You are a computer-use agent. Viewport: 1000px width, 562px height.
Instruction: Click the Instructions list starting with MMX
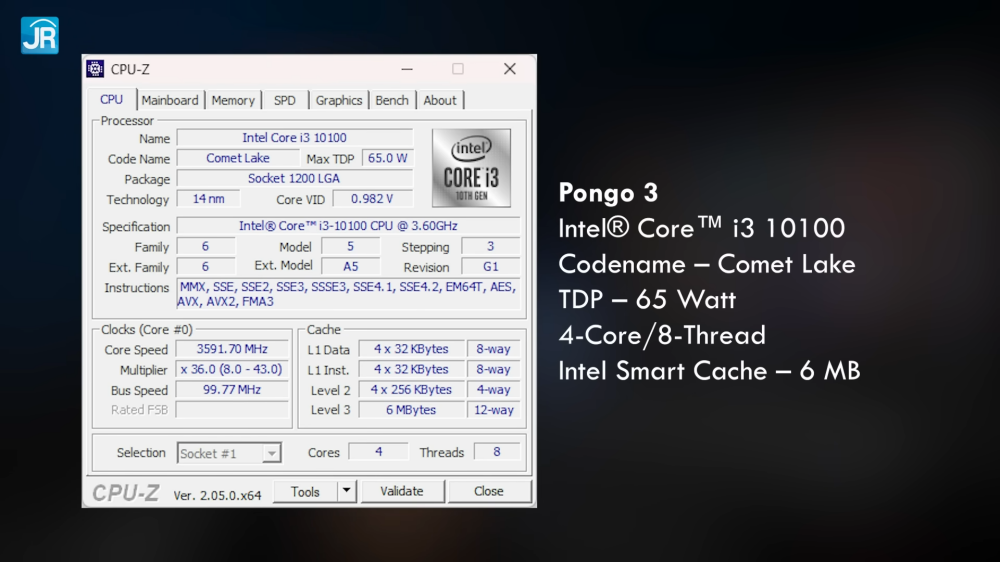[x=348, y=294]
